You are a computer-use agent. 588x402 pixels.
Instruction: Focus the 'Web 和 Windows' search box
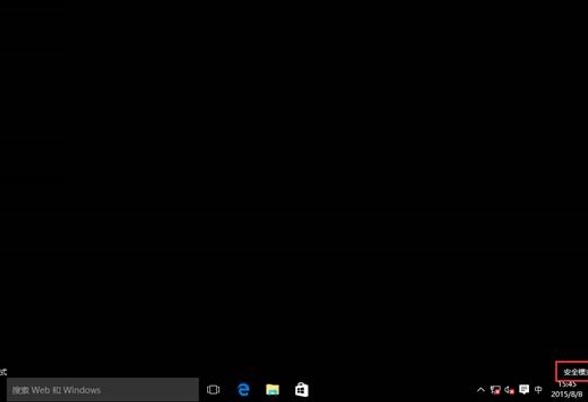103,390
